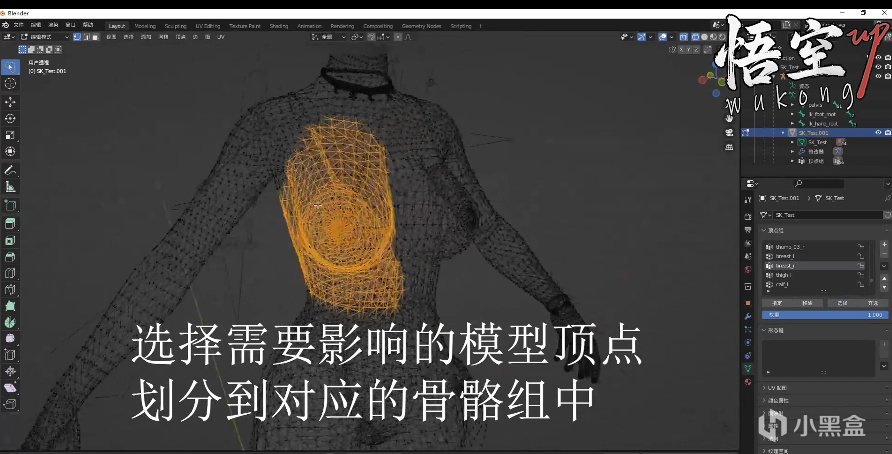Select the Knife tool
Image resolution: width=892 pixels, height=454 pixels.
coord(10,290)
